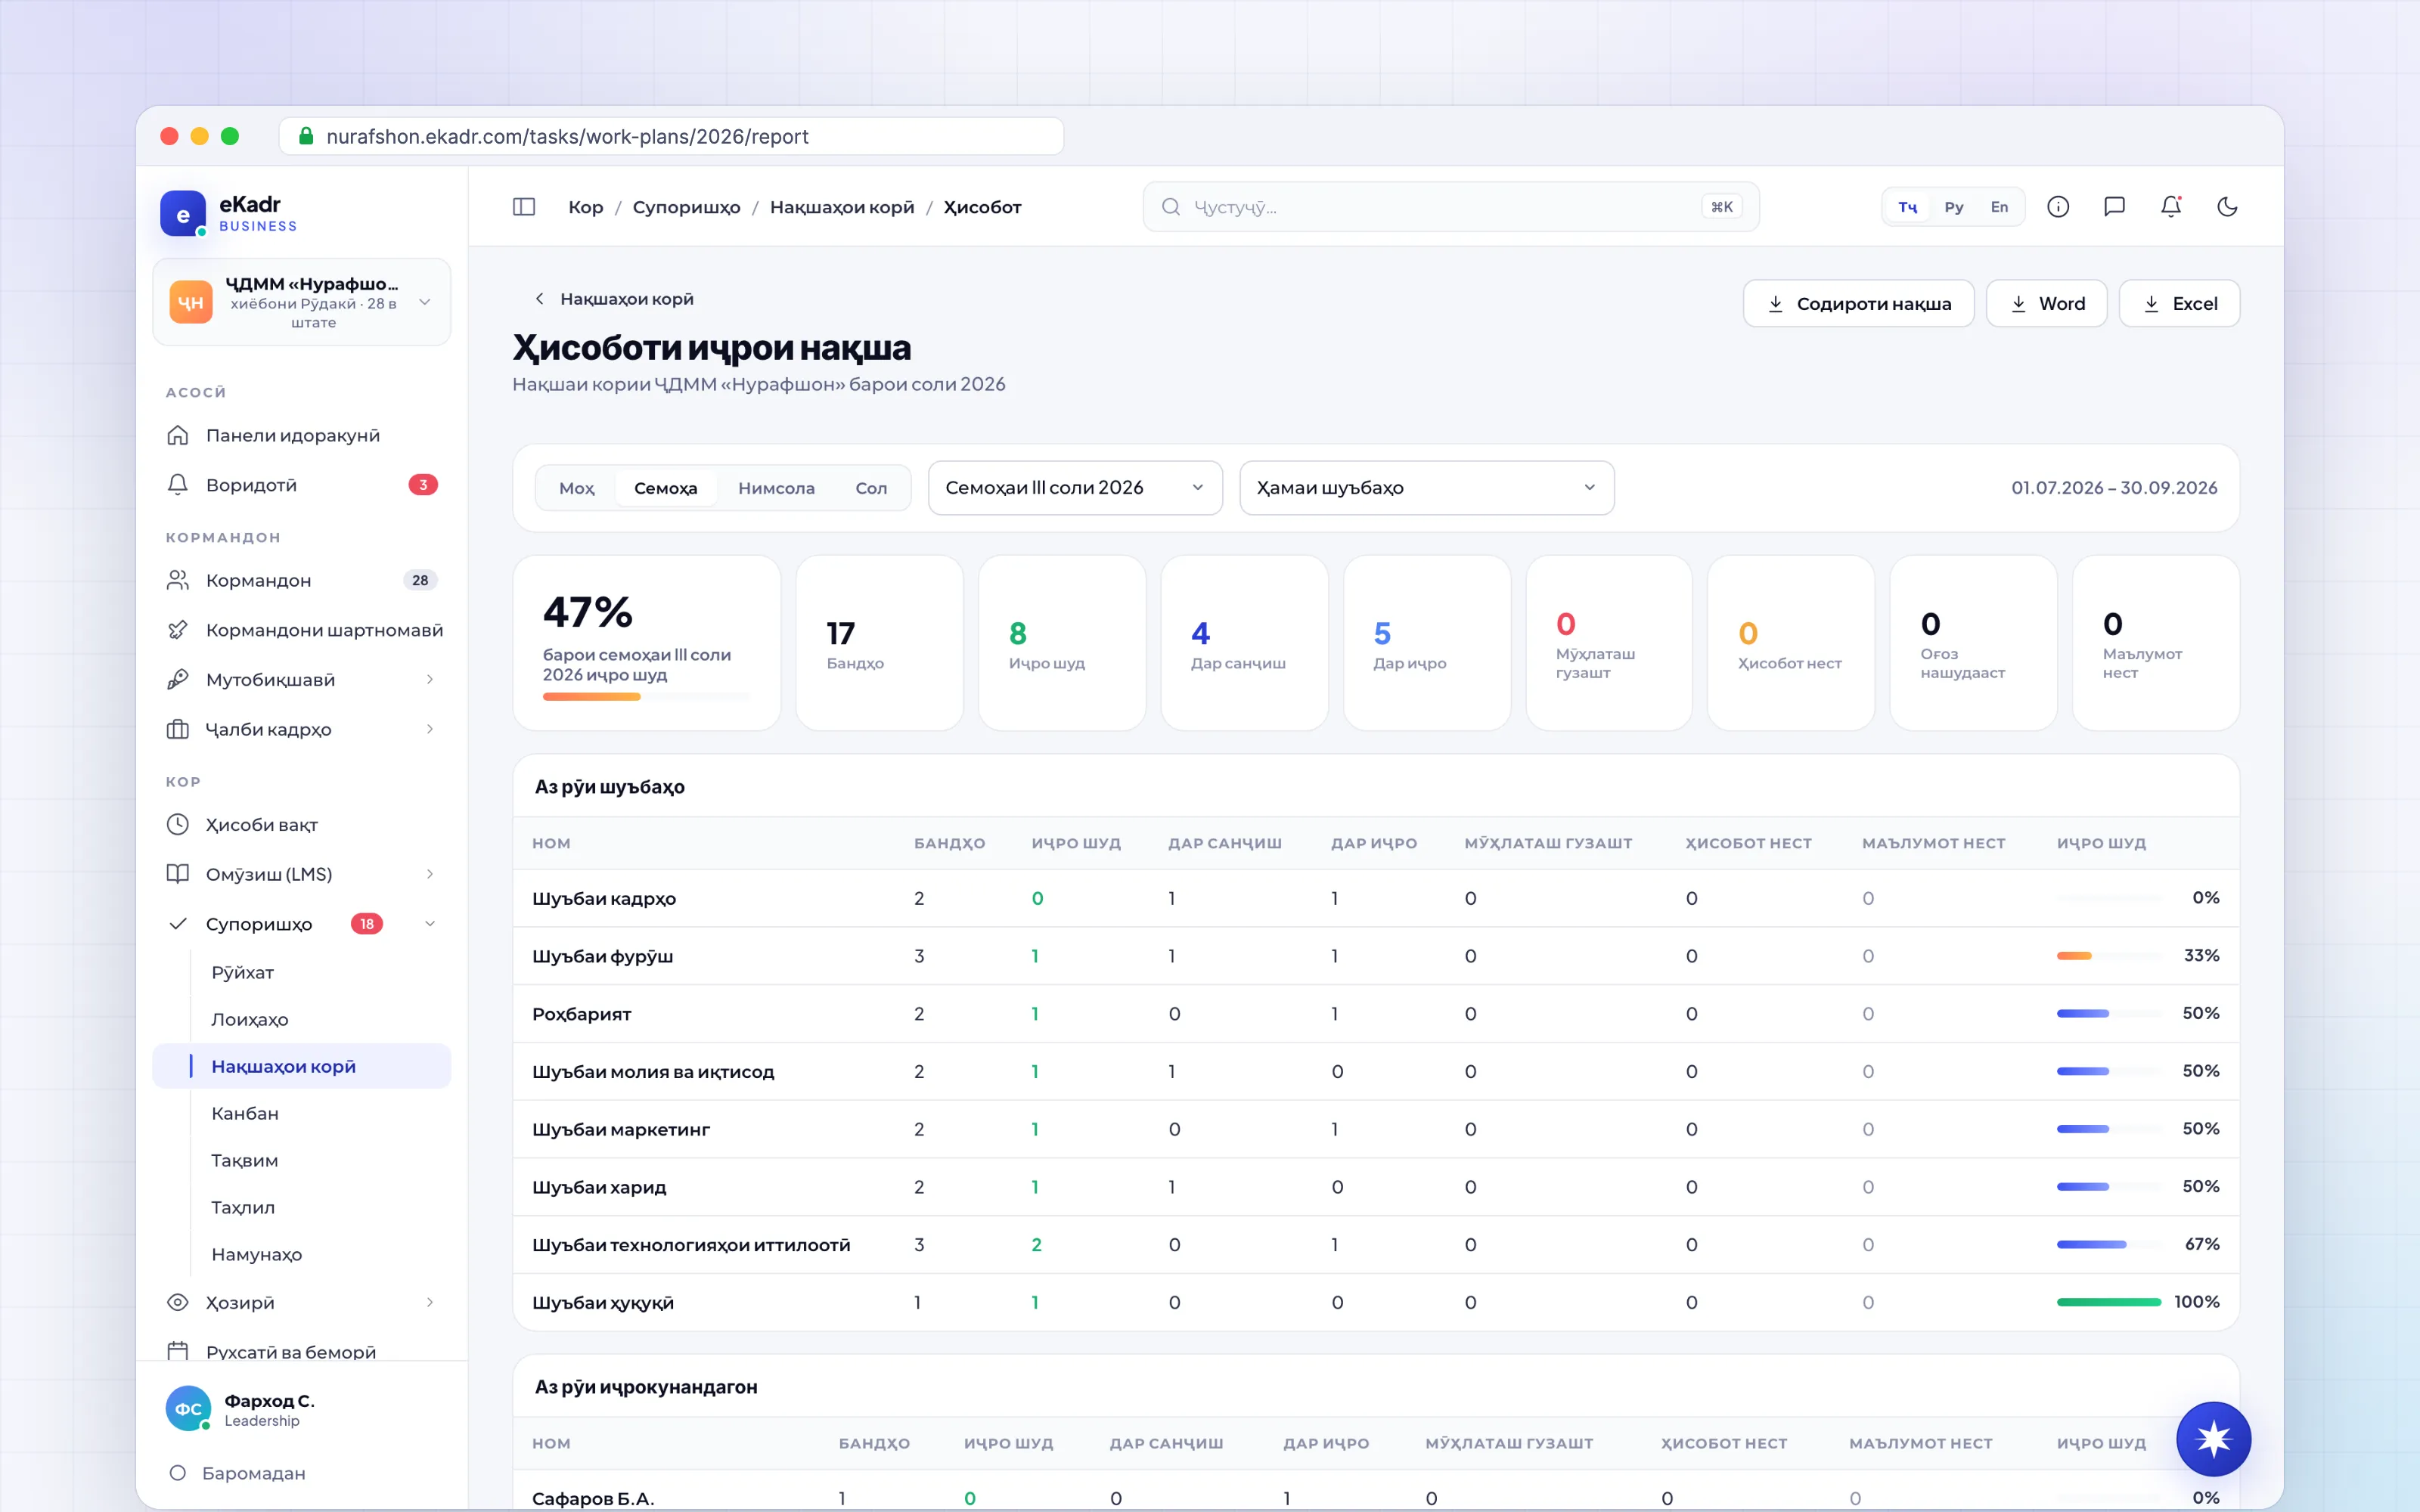2420x1512 pixels.
Task: Click the ЧН company avatar
Action: [190, 302]
